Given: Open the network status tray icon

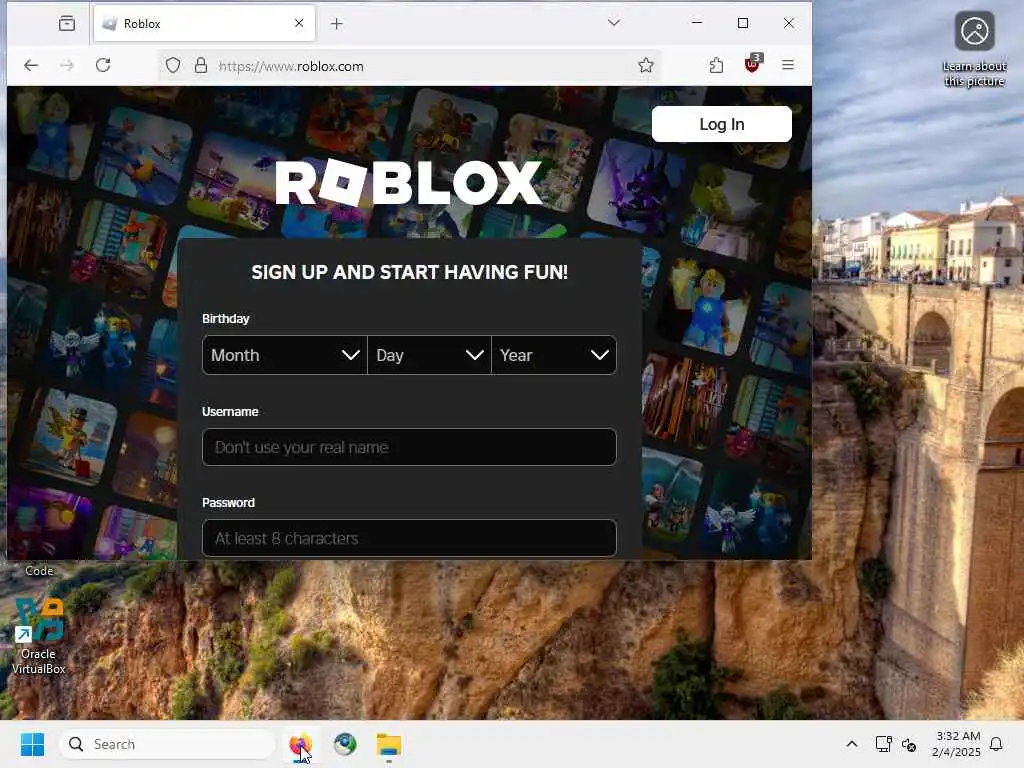Looking at the screenshot, I should click(x=884, y=744).
